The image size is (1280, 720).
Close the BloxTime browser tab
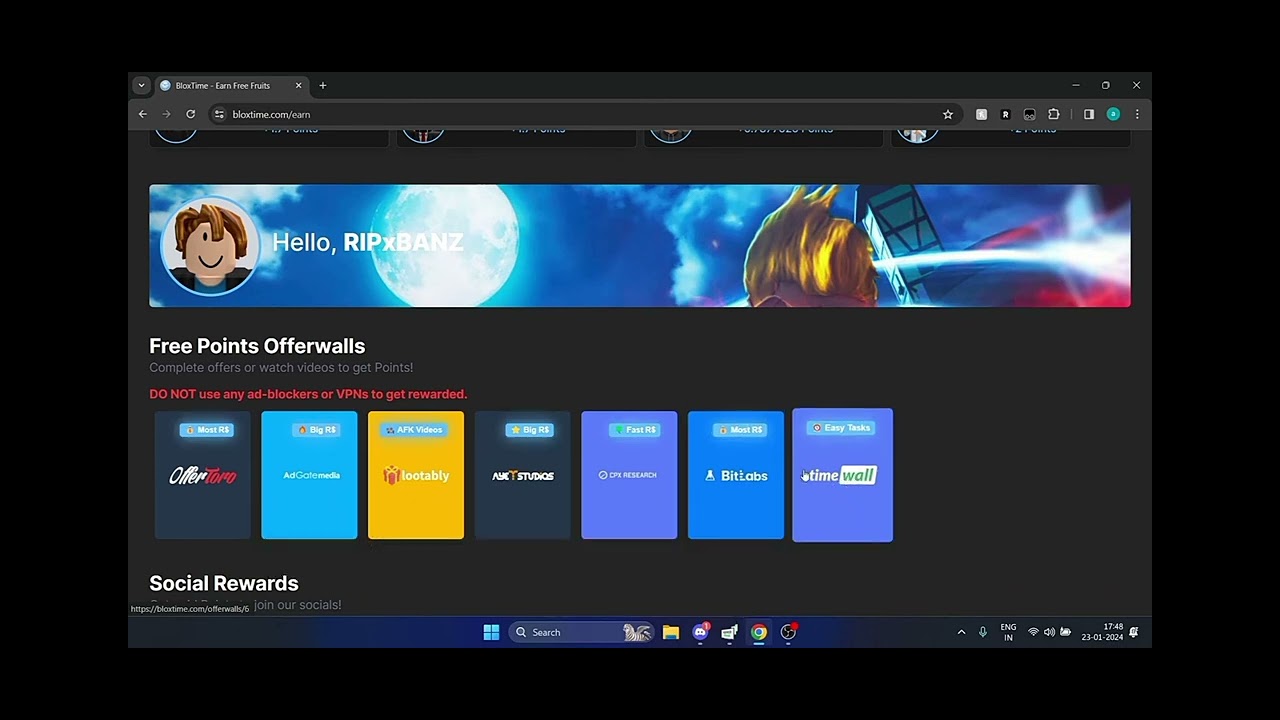pos(298,85)
